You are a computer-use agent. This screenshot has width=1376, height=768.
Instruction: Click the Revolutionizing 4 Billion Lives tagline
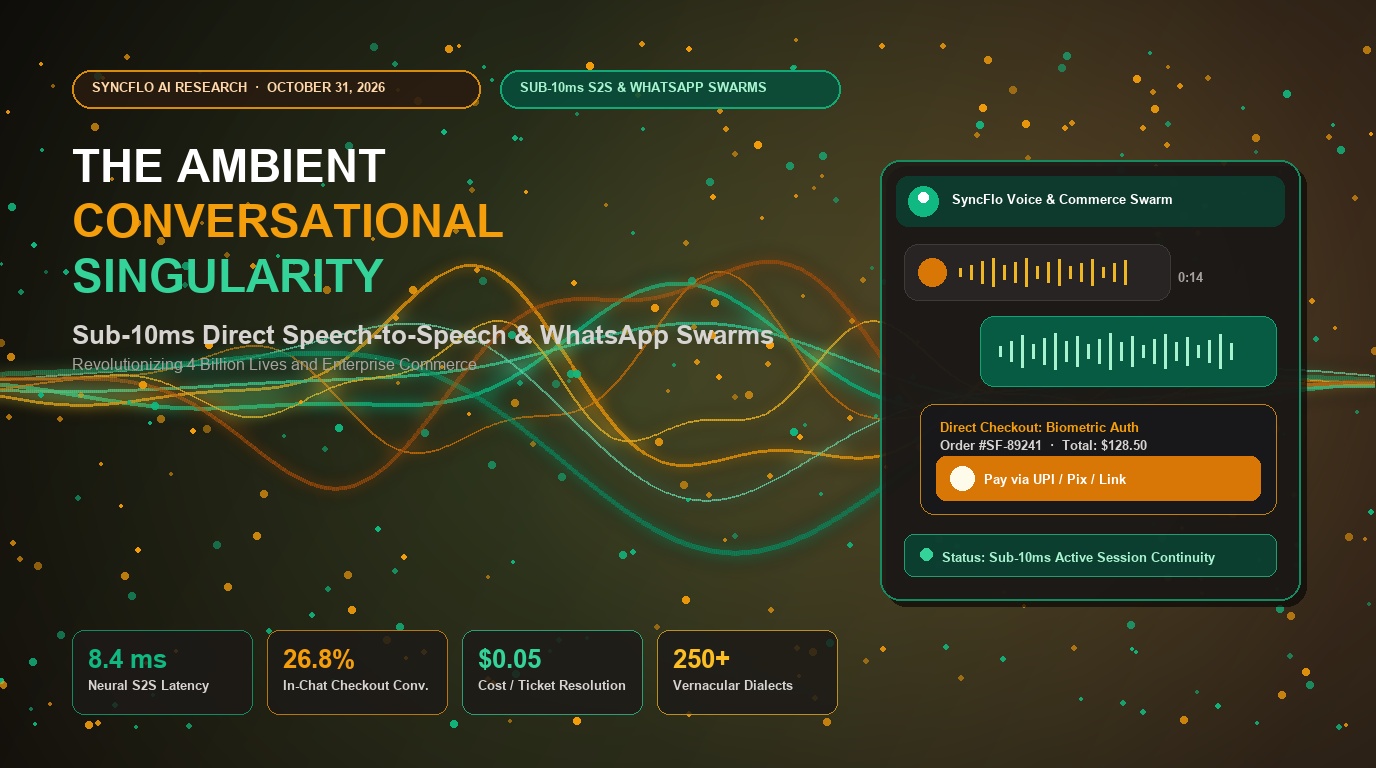(274, 365)
